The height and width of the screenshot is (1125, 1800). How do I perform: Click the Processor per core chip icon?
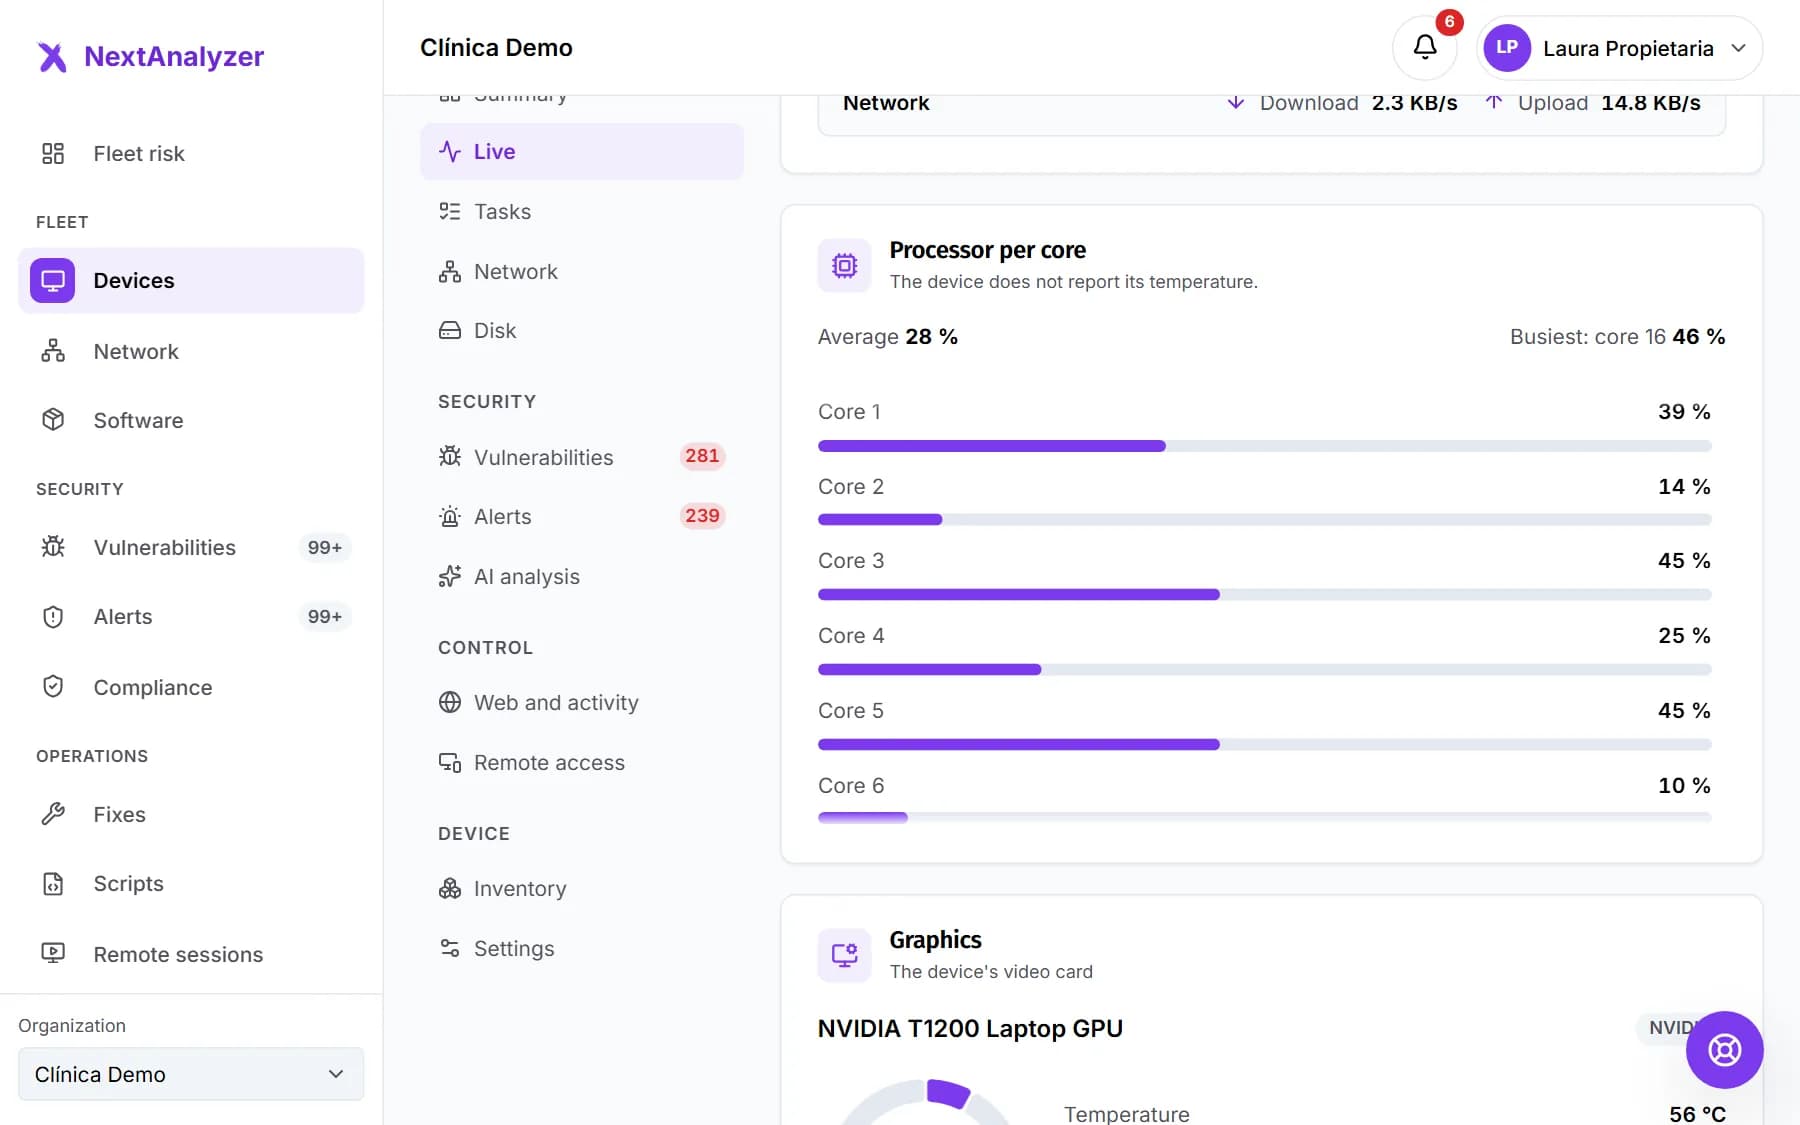(844, 265)
